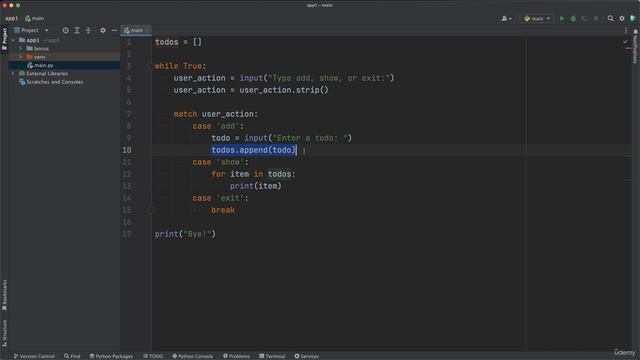This screenshot has height=360, width=640.
Task: Open the Find tool window
Action: coord(72,356)
